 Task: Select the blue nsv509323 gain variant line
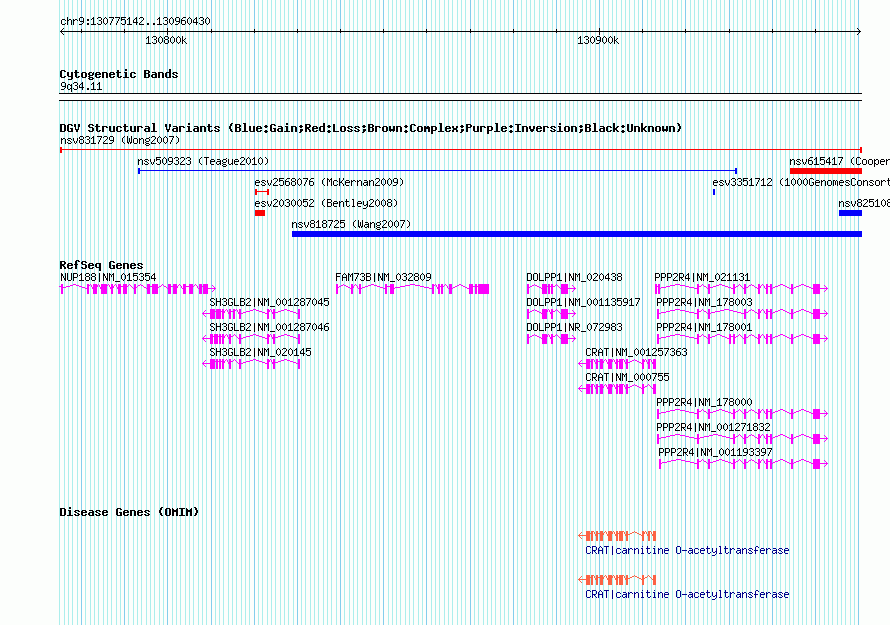tap(438, 171)
